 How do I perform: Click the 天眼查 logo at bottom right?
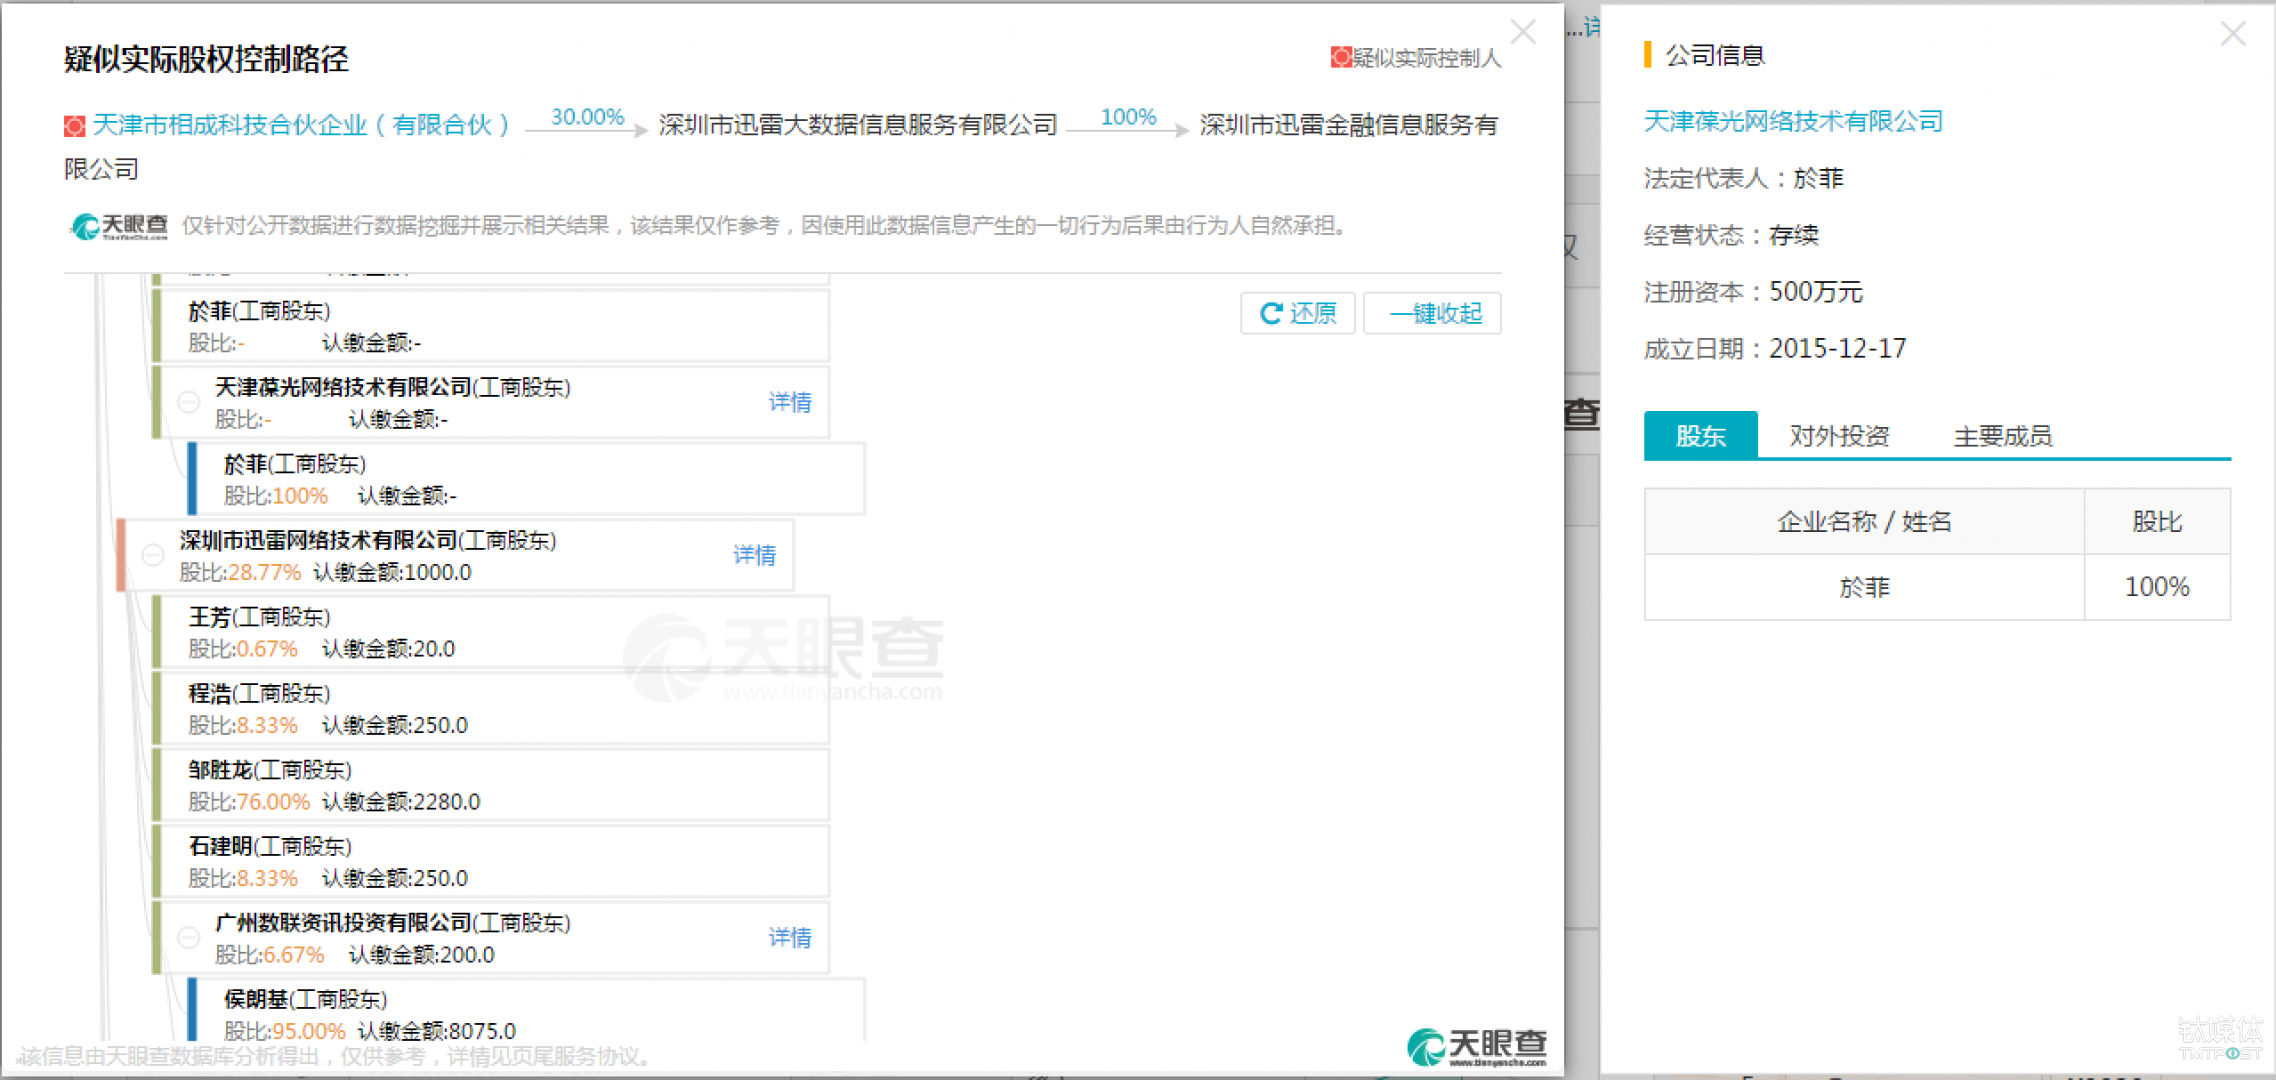(1476, 1046)
